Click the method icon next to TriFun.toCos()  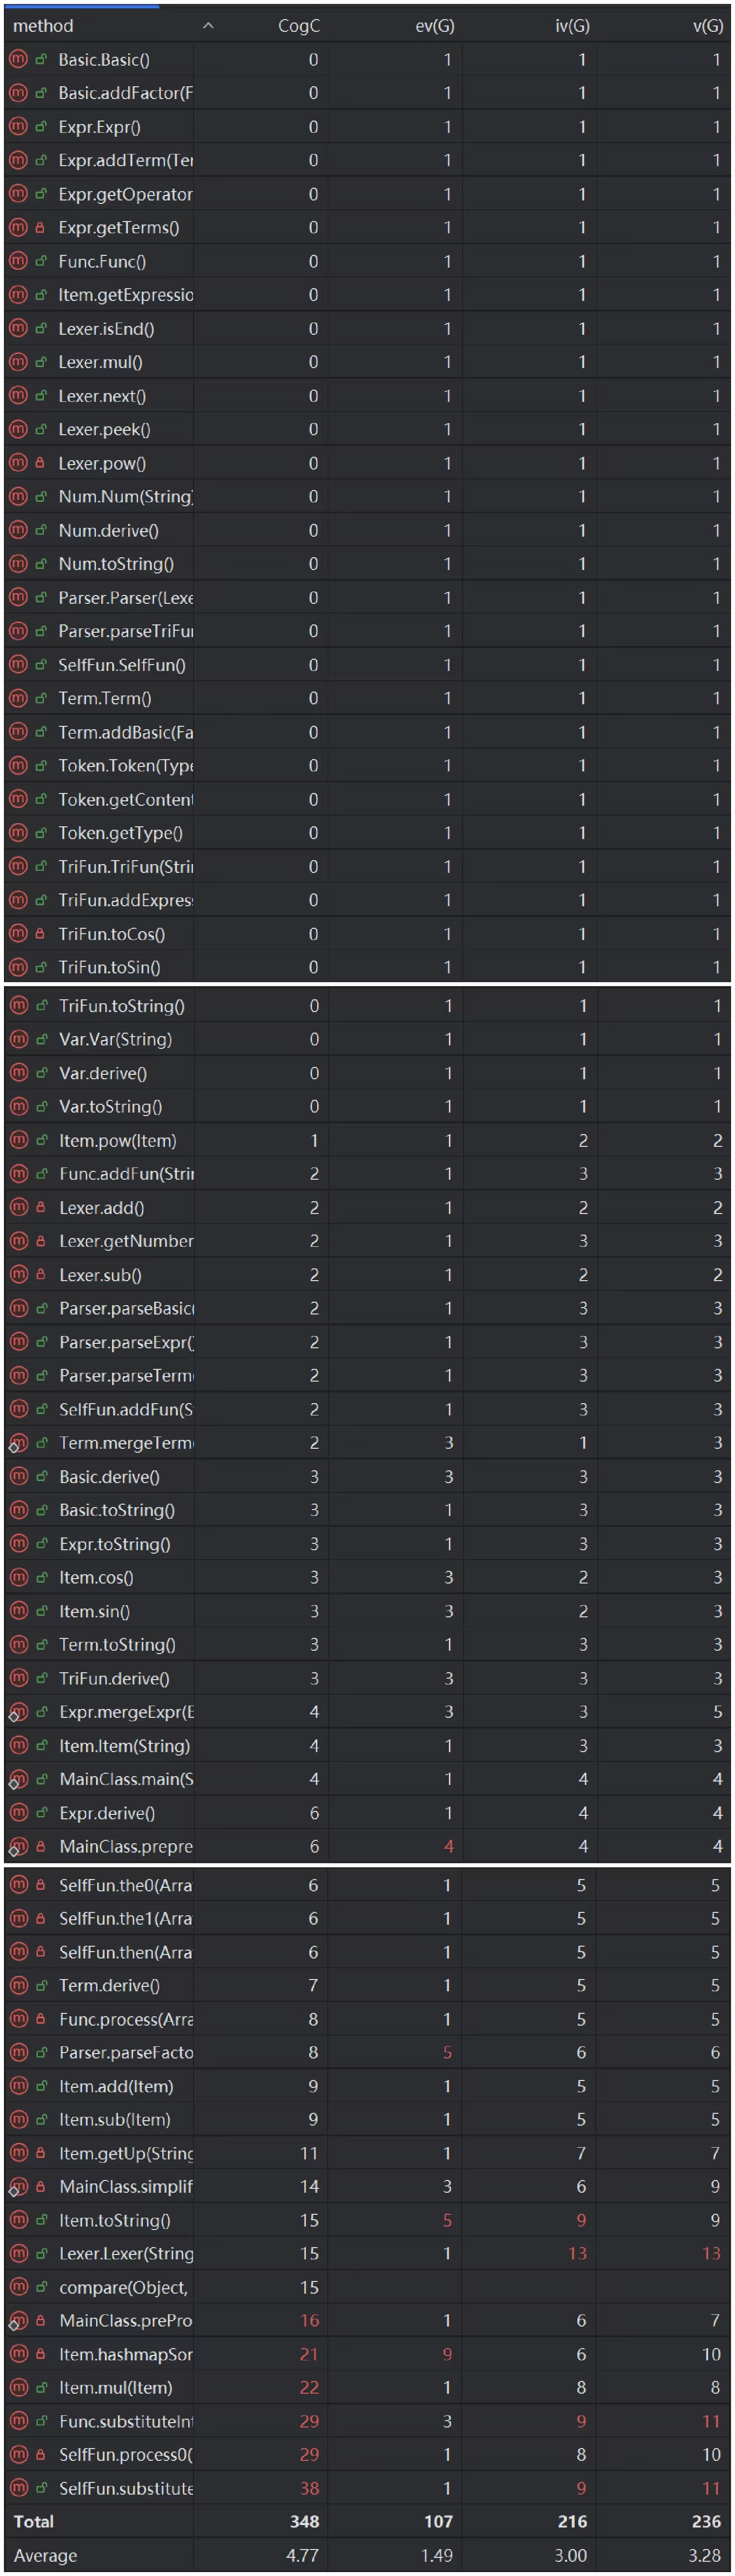[x=18, y=934]
